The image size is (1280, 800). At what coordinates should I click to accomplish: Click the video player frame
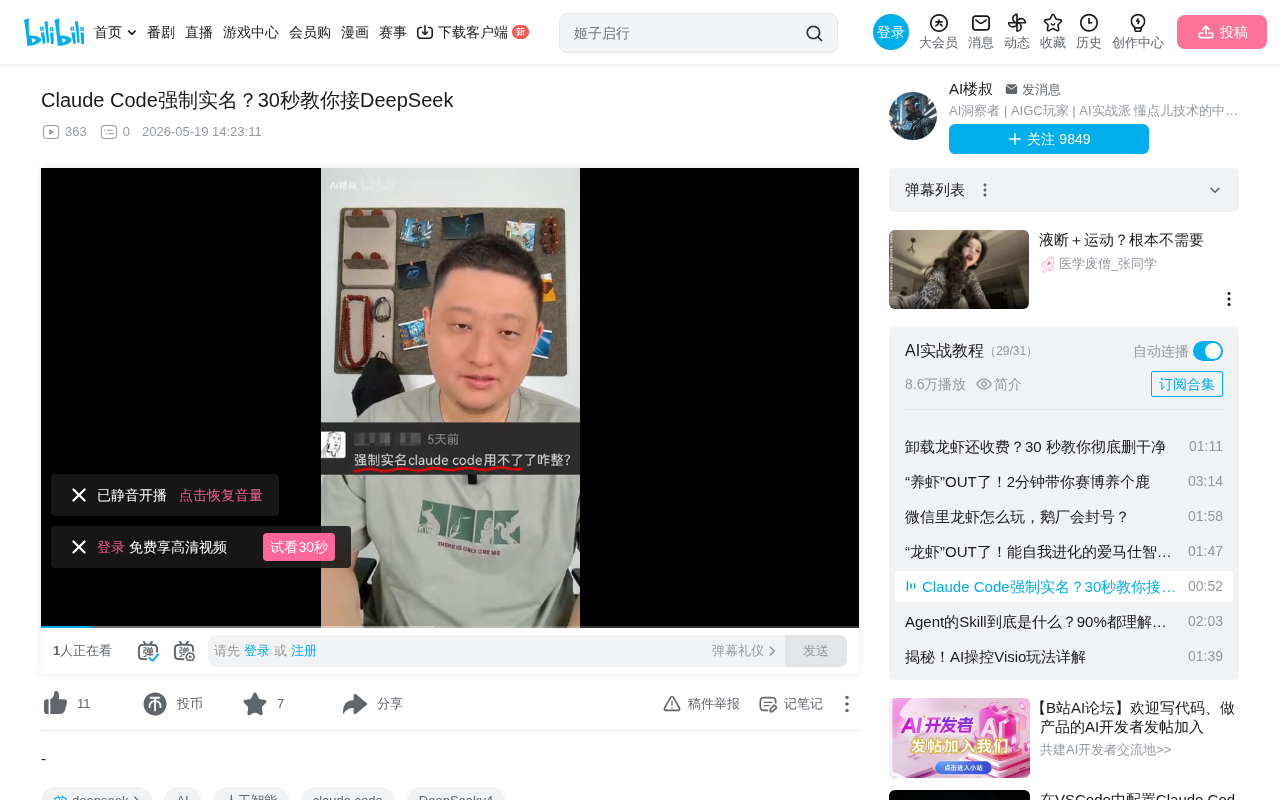pyautogui.click(x=450, y=397)
